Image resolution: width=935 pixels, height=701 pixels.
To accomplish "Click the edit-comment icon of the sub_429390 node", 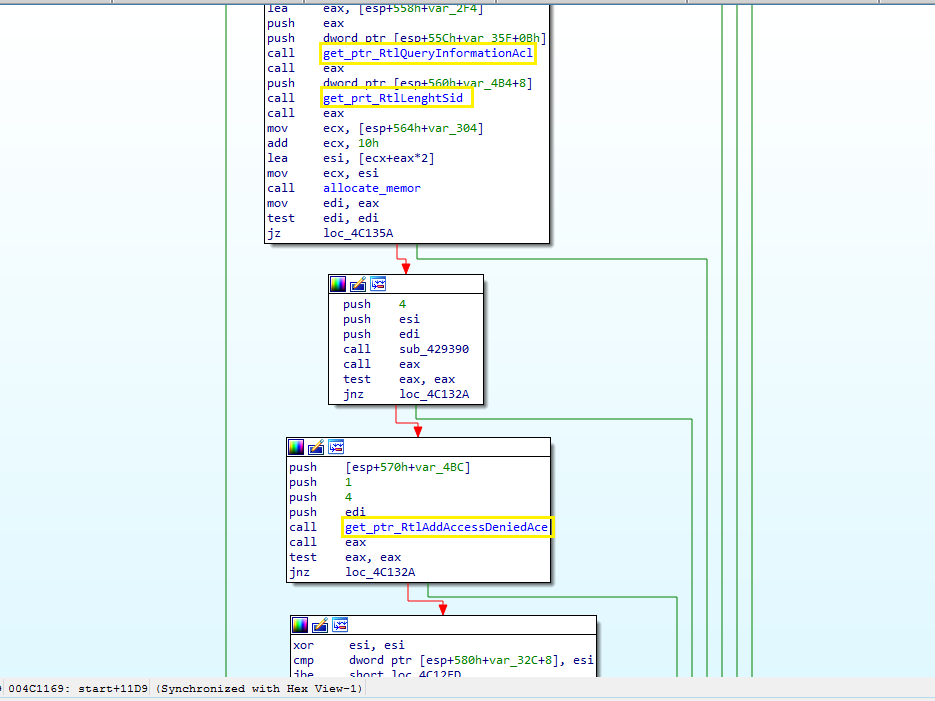I will (358, 284).
